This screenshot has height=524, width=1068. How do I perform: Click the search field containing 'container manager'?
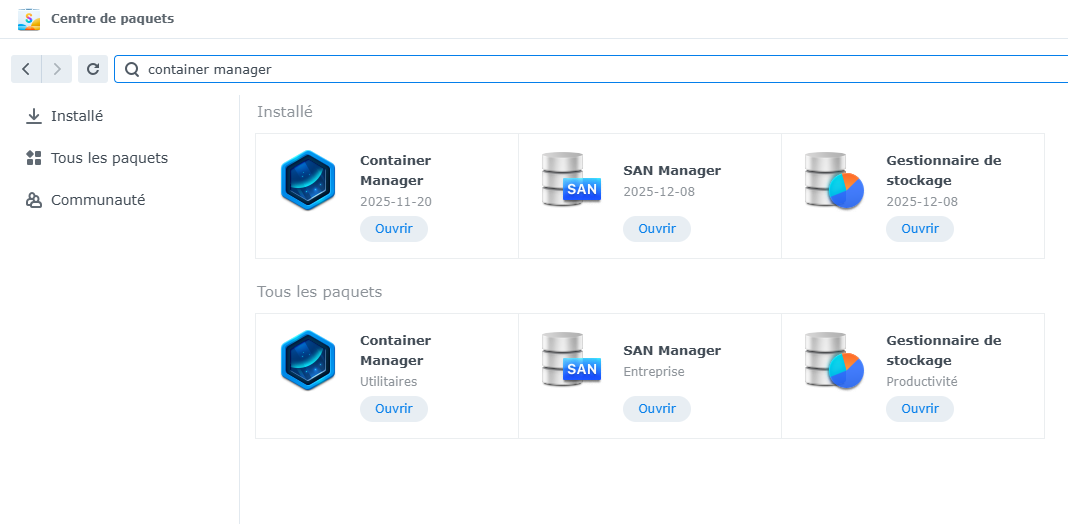coord(591,70)
